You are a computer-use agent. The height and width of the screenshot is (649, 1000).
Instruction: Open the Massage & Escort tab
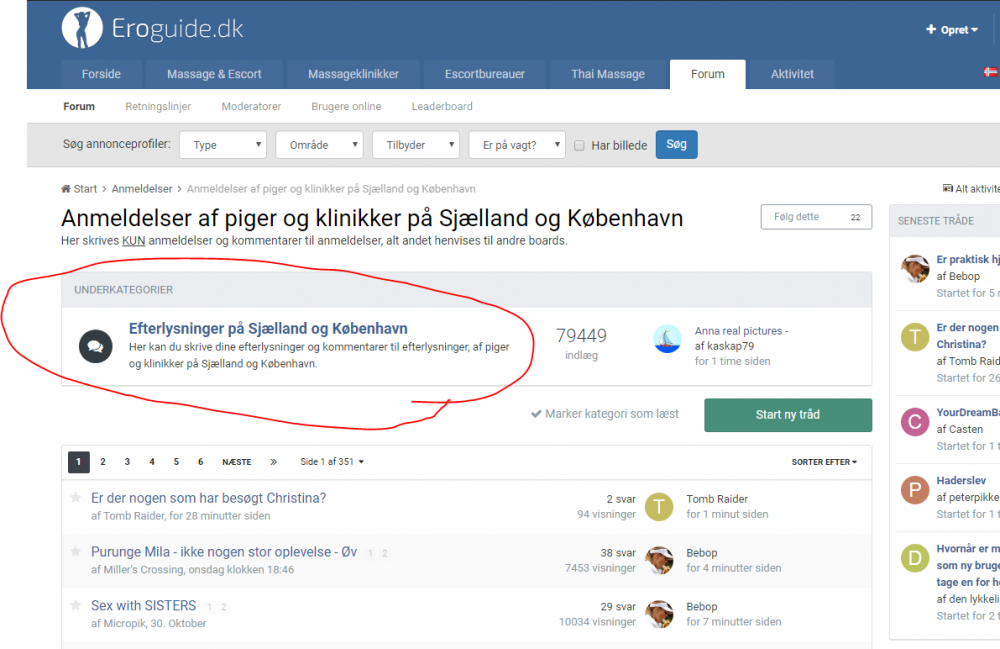214,74
